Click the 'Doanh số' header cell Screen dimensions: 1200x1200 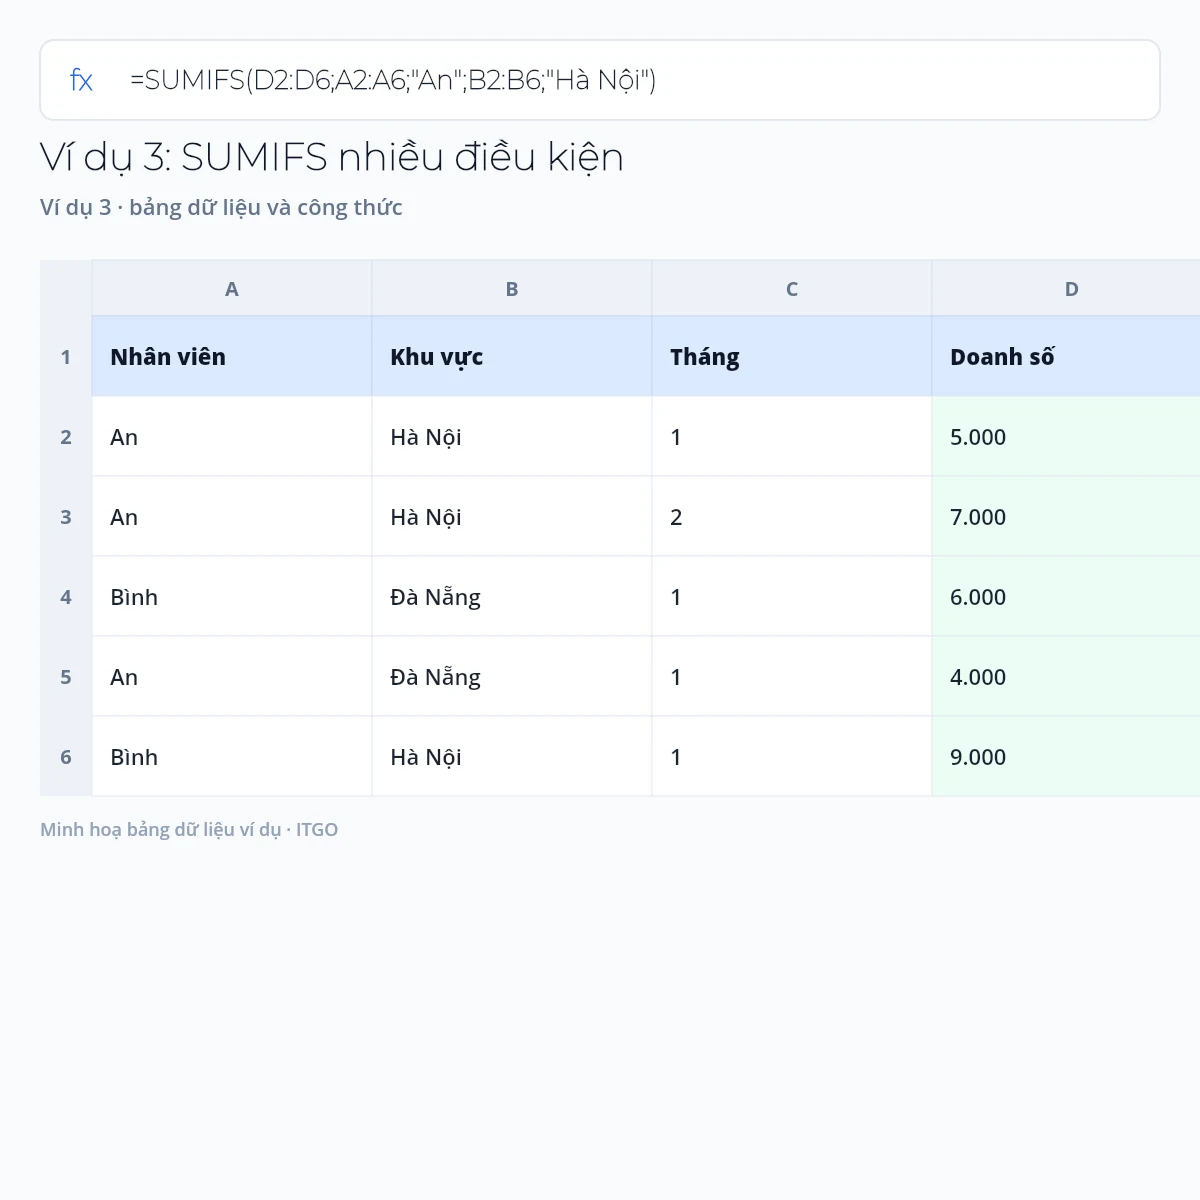point(1066,357)
